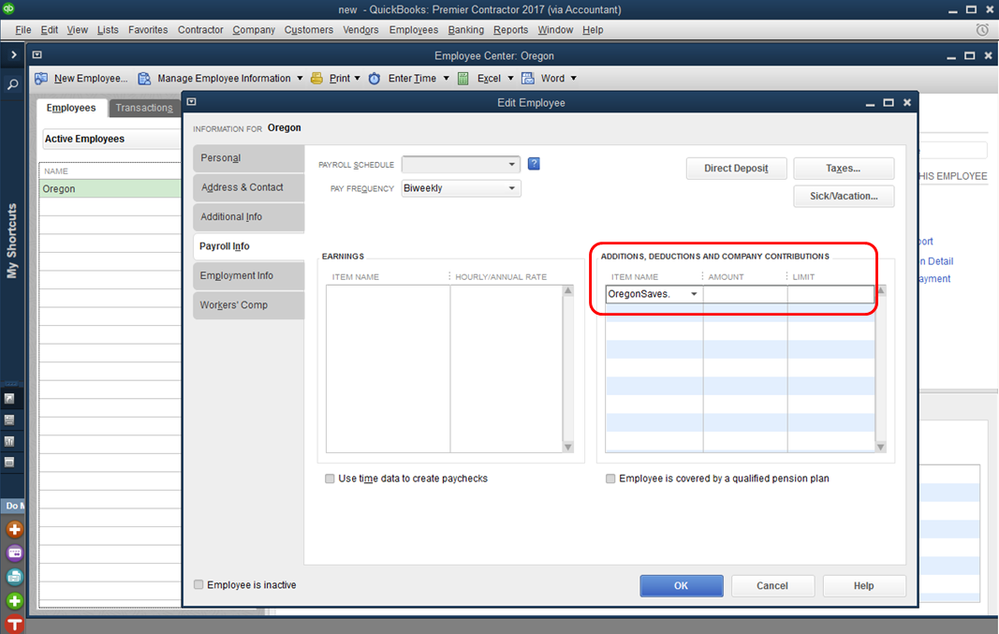Click the New Employee icon in toolbar

tap(41, 78)
